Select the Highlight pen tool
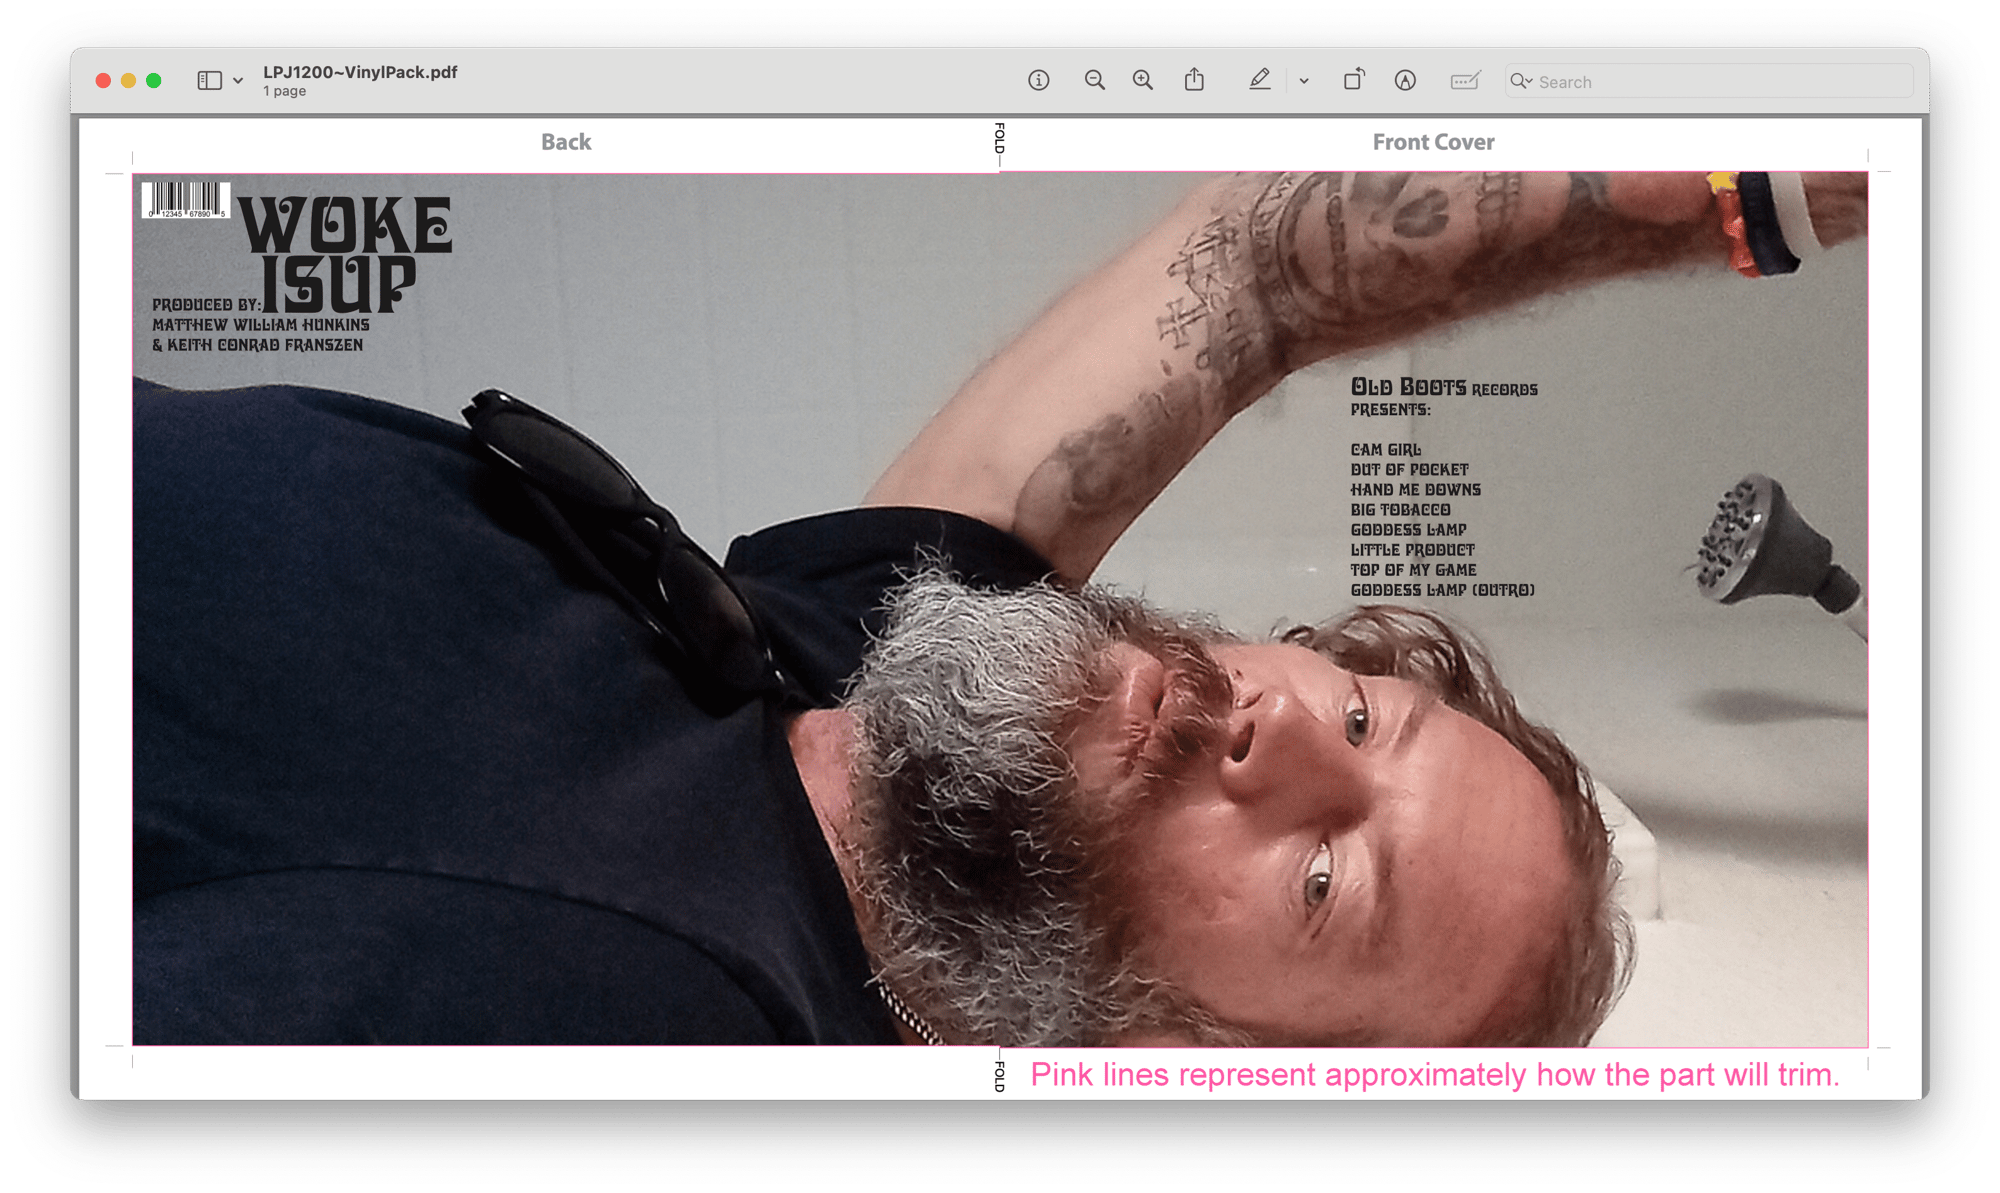Viewport: 2000px width, 1193px height. tap(1259, 80)
